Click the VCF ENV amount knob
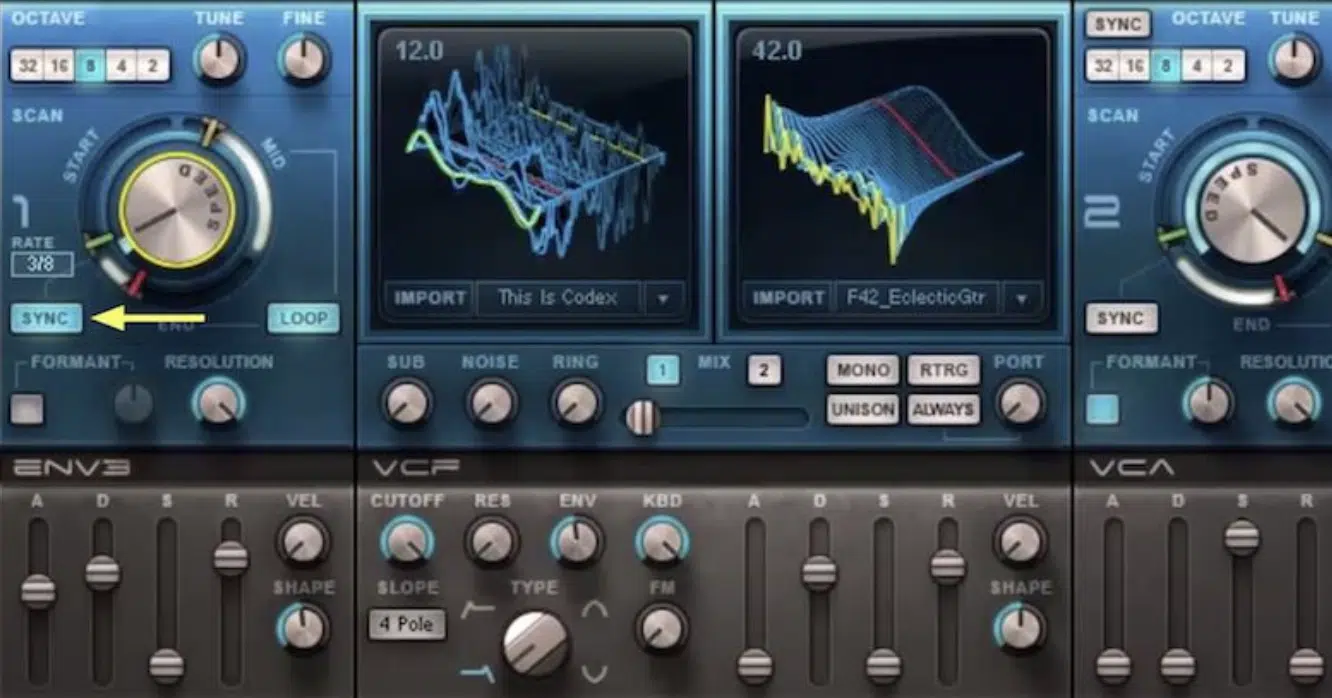Image resolution: width=1332 pixels, height=698 pixels. (x=576, y=542)
